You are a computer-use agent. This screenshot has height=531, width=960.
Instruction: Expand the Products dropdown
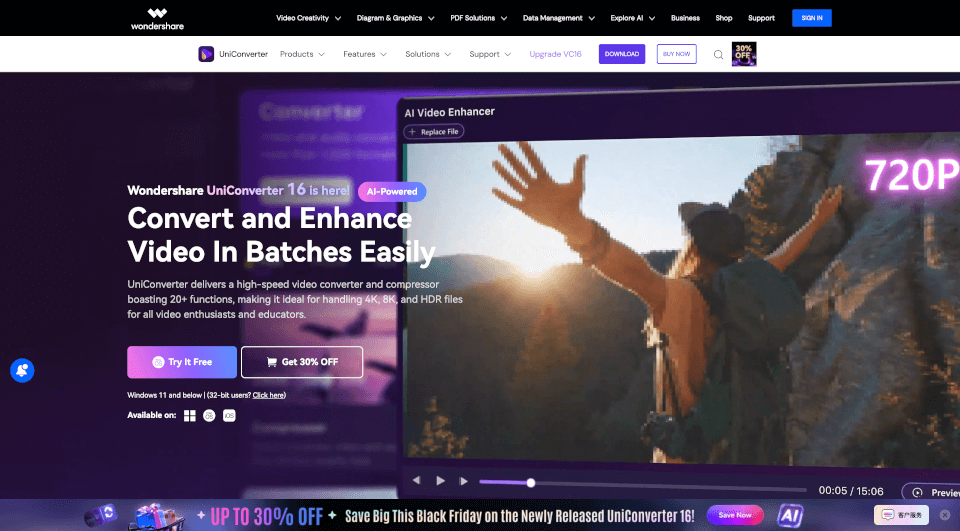click(x=302, y=54)
